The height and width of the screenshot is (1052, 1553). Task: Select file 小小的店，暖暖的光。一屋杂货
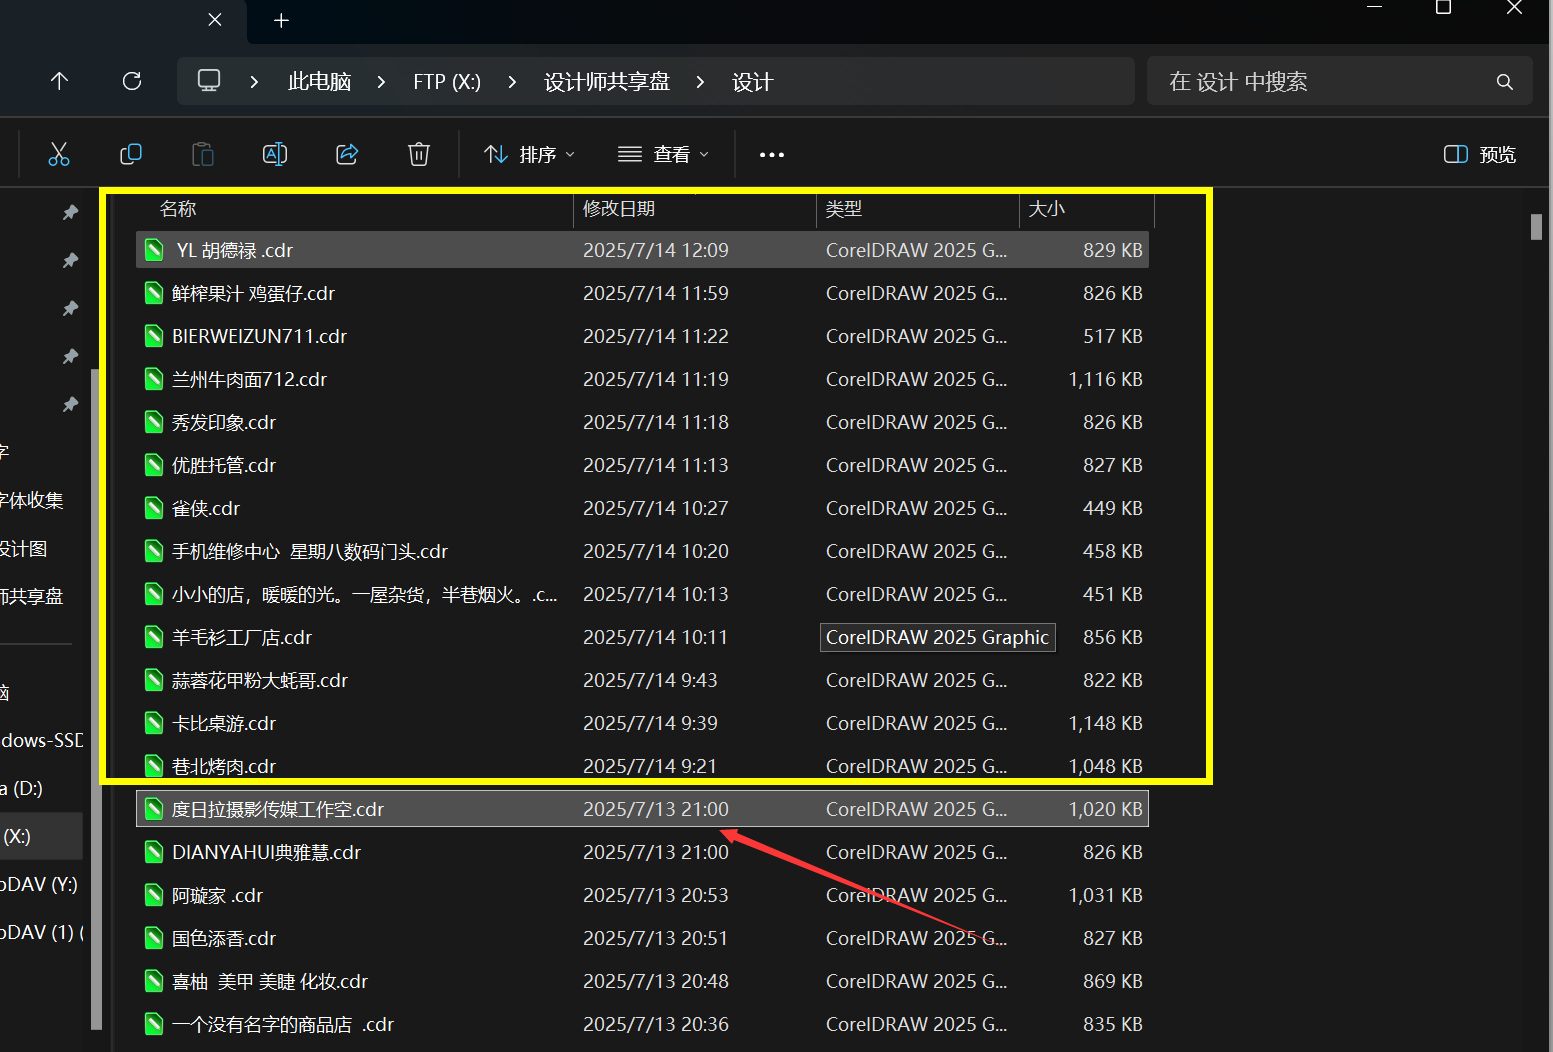coord(642,594)
